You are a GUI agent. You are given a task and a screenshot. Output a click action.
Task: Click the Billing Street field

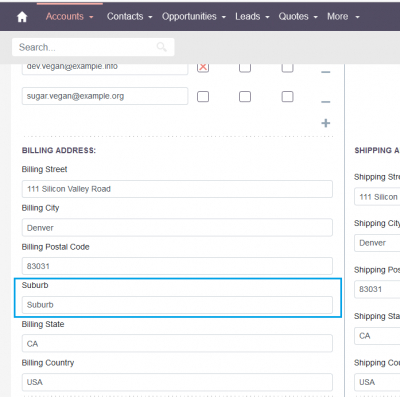point(177,189)
